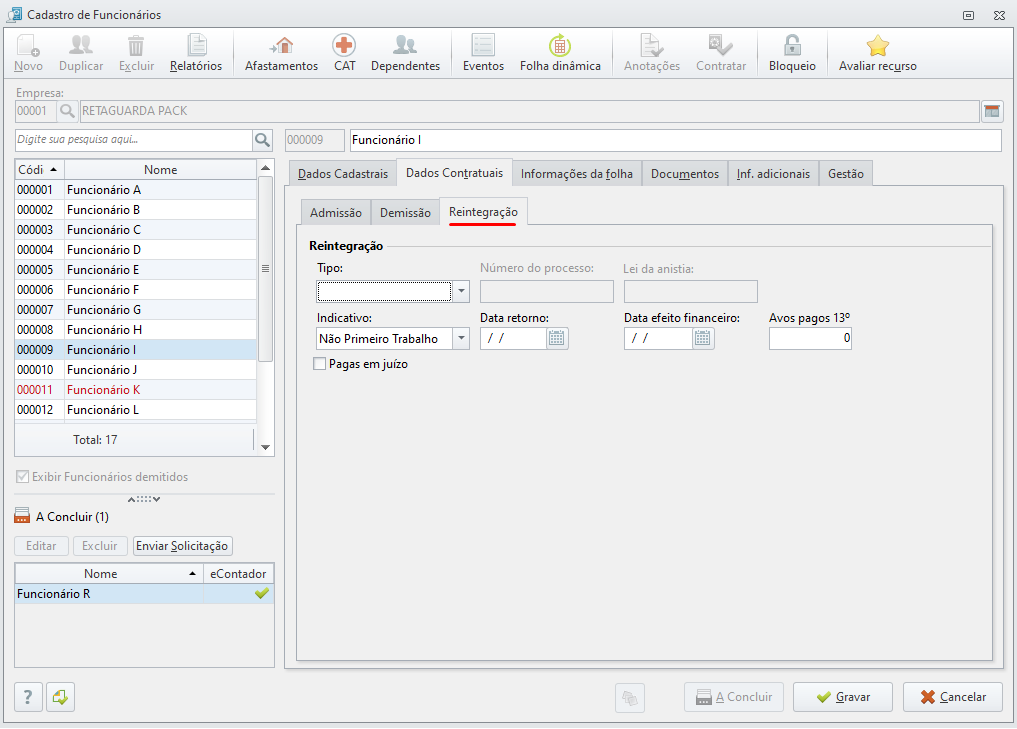Click the CAT red cross icon
This screenshot has width=1017, height=729.
(x=344, y=45)
